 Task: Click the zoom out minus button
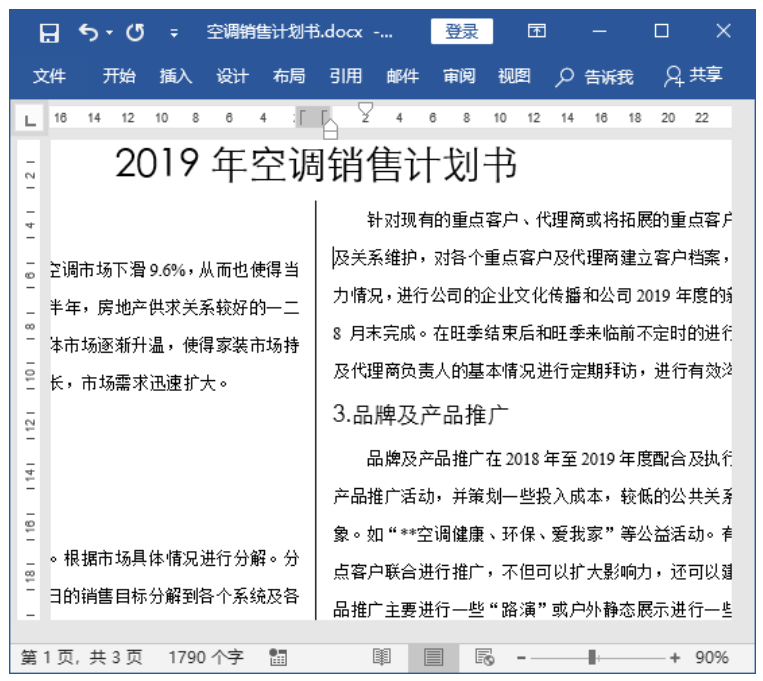coord(521,658)
